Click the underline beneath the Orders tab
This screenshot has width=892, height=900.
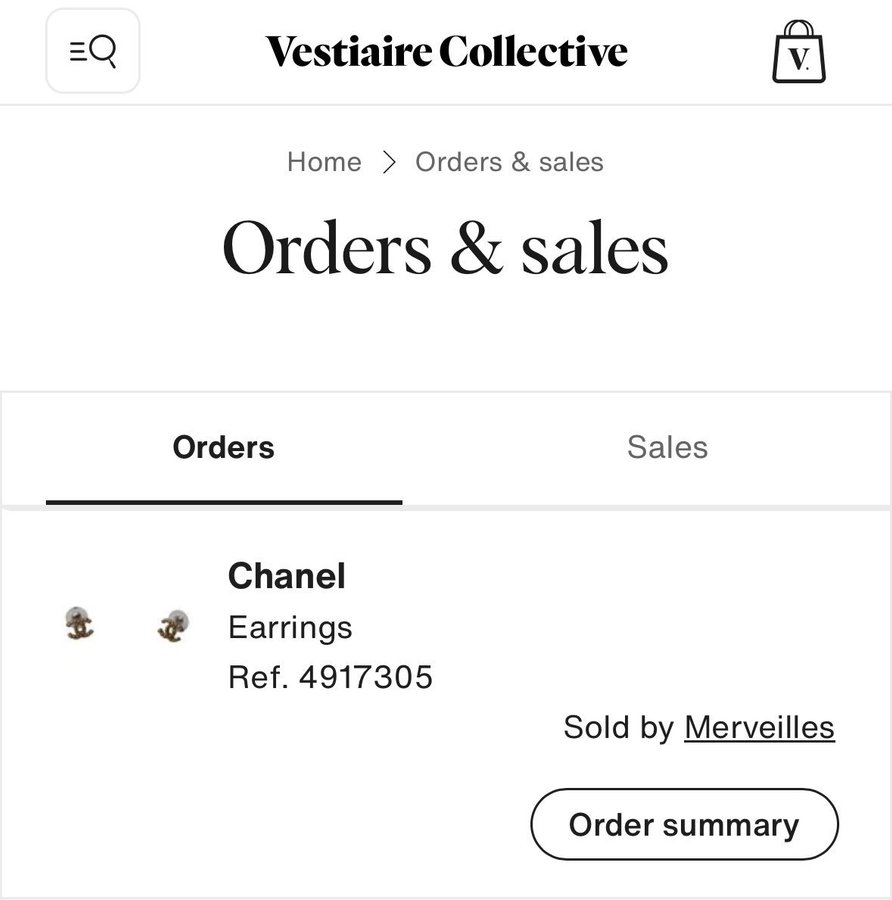(x=223, y=501)
